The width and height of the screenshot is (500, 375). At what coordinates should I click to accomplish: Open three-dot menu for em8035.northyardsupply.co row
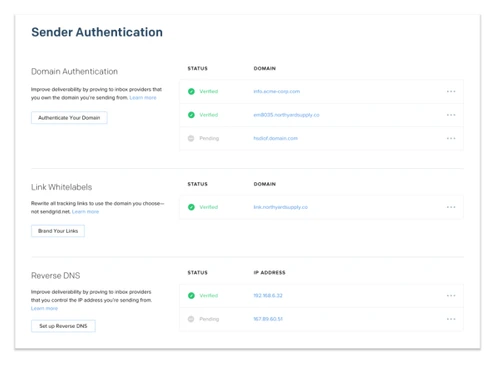point(451,115)
